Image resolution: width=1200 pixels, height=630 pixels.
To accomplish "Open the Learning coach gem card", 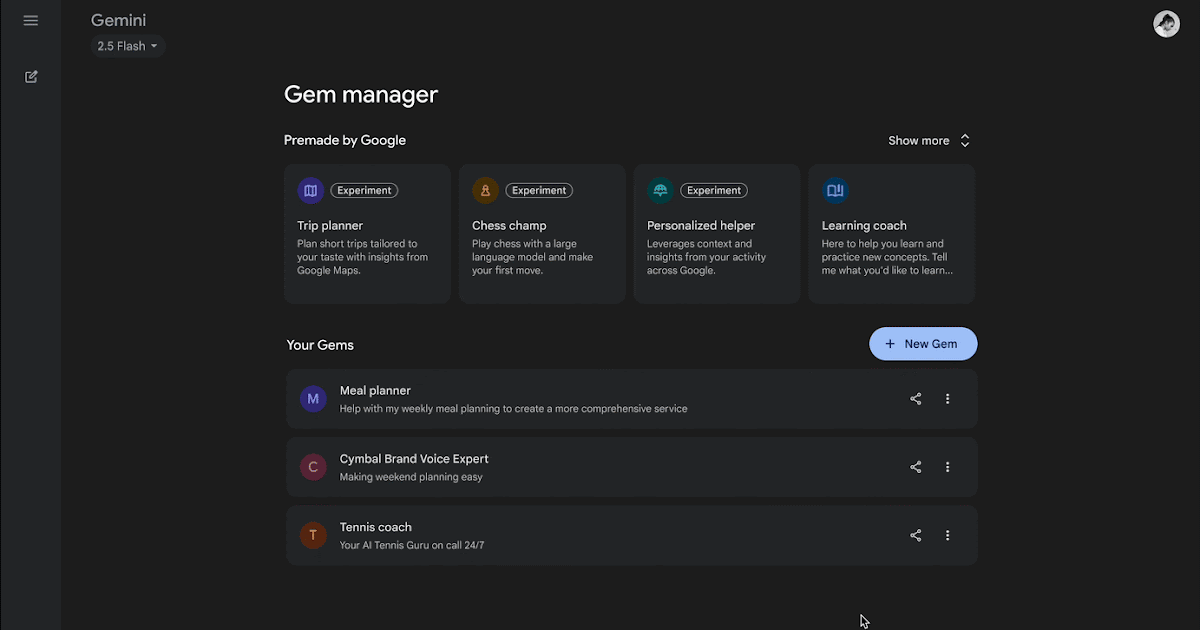I will coord(891,234).
